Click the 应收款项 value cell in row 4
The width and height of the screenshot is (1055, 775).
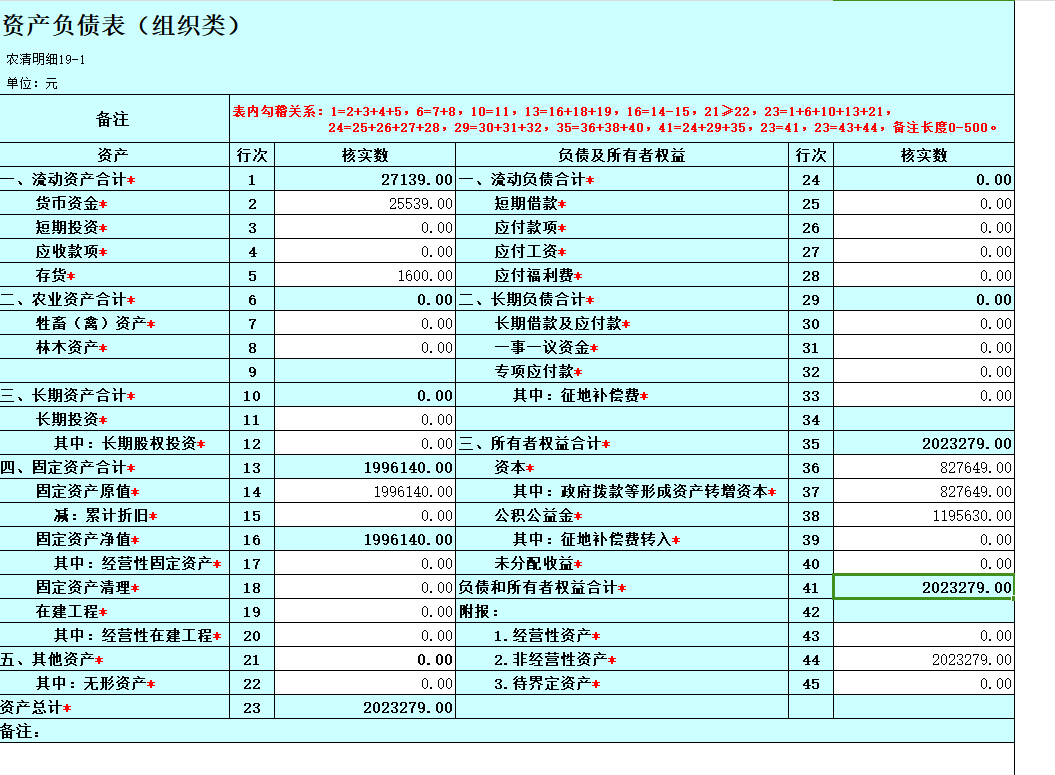tap(365, 252)
